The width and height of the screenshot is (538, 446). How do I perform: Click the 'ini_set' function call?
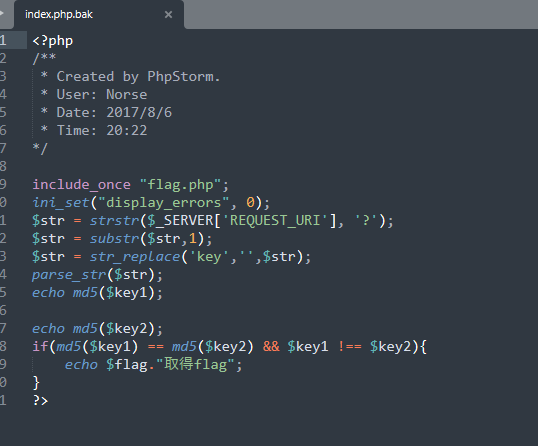[x=61, y=202]
